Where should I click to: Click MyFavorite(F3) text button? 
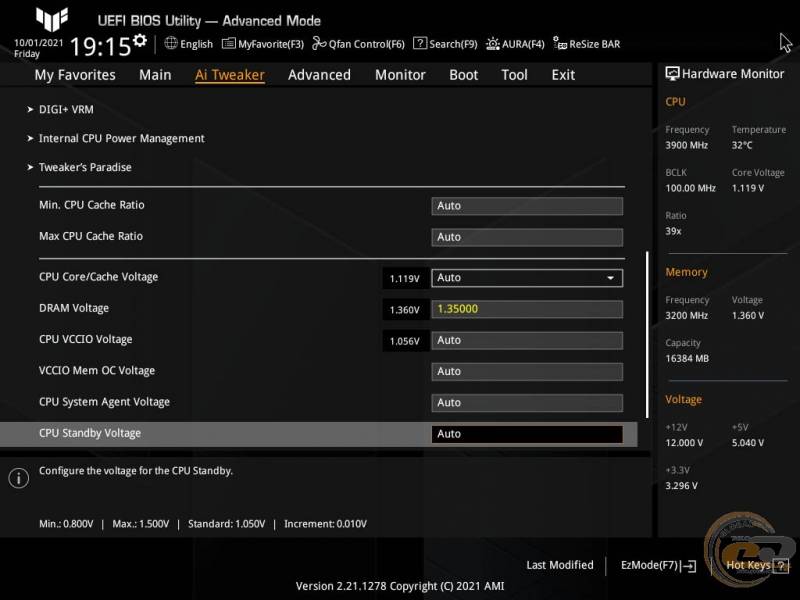point(271,44)
